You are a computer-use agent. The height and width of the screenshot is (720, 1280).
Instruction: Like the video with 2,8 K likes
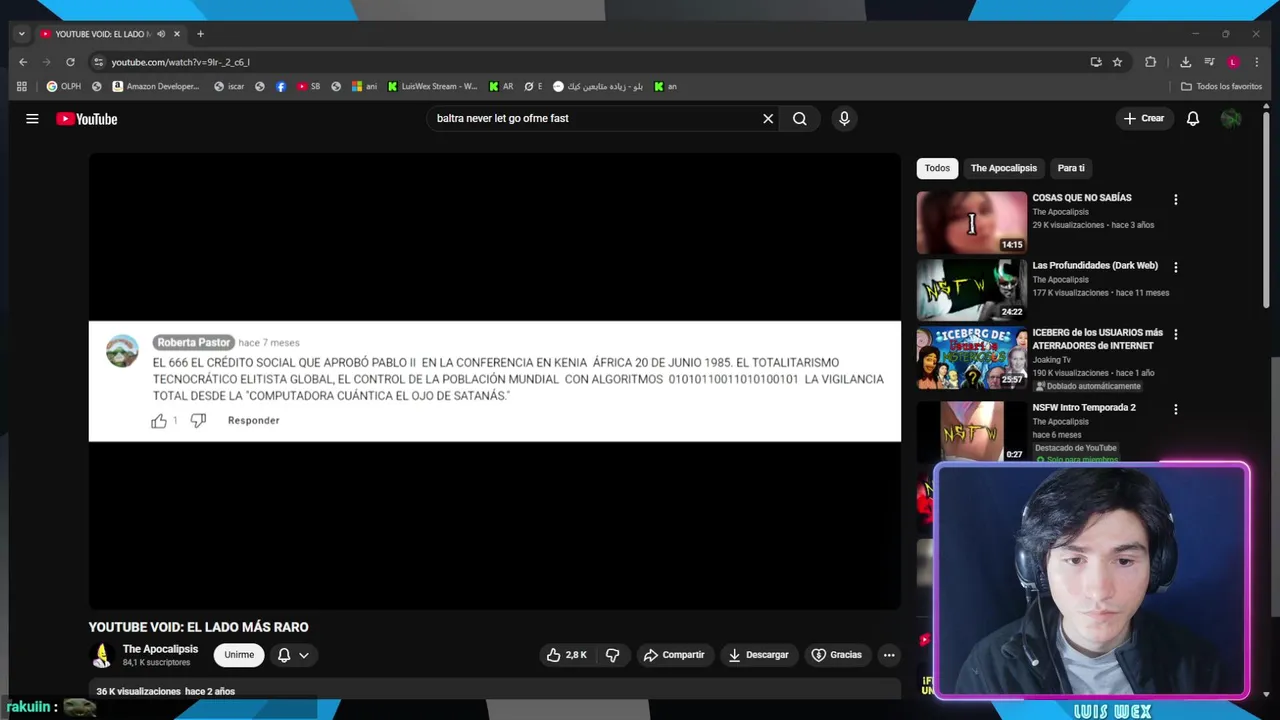coord(567,655)
